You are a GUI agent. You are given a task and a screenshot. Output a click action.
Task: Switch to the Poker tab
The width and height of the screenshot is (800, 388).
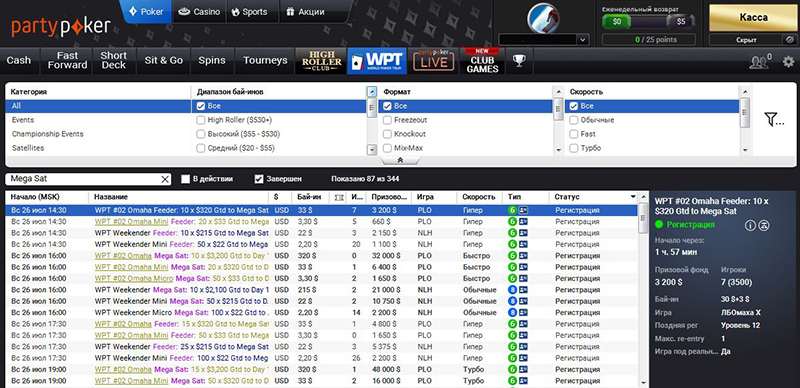pos(146,11)
